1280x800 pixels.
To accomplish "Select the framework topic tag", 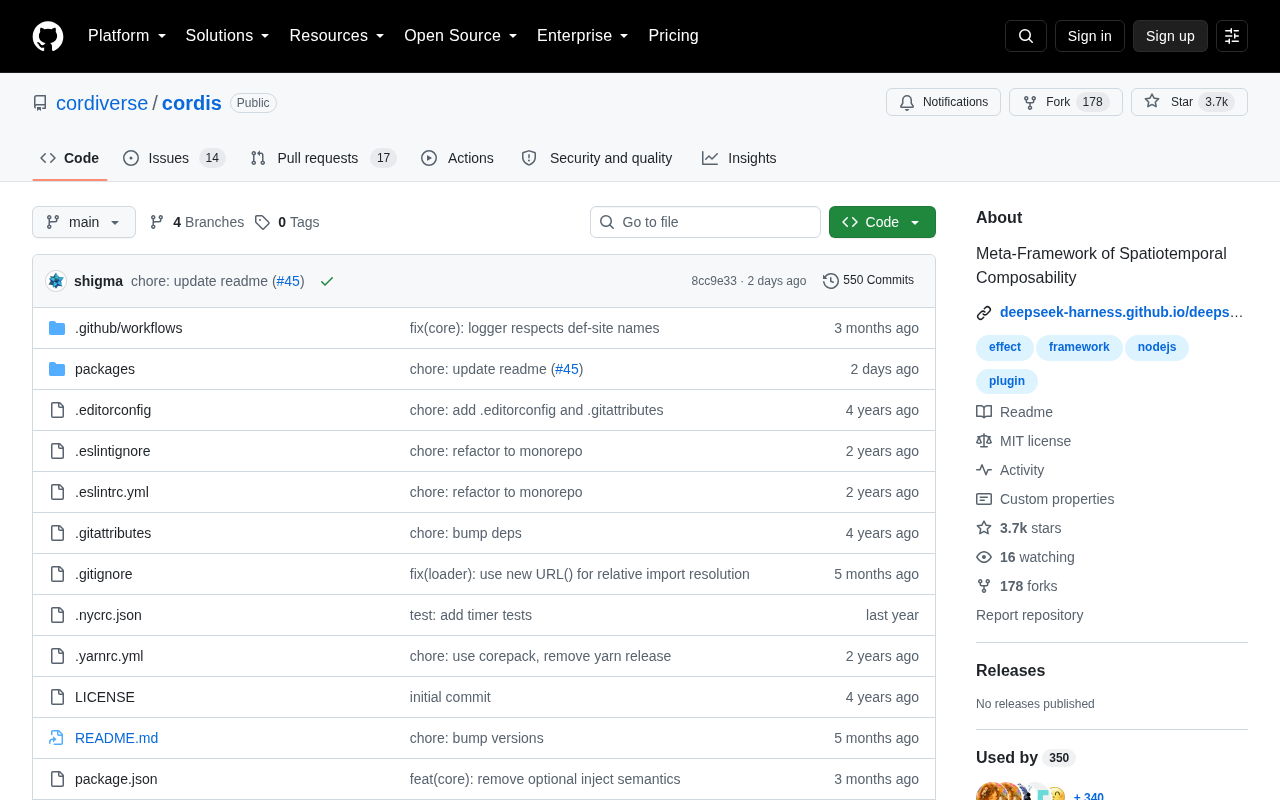I will click(1079, 348).
